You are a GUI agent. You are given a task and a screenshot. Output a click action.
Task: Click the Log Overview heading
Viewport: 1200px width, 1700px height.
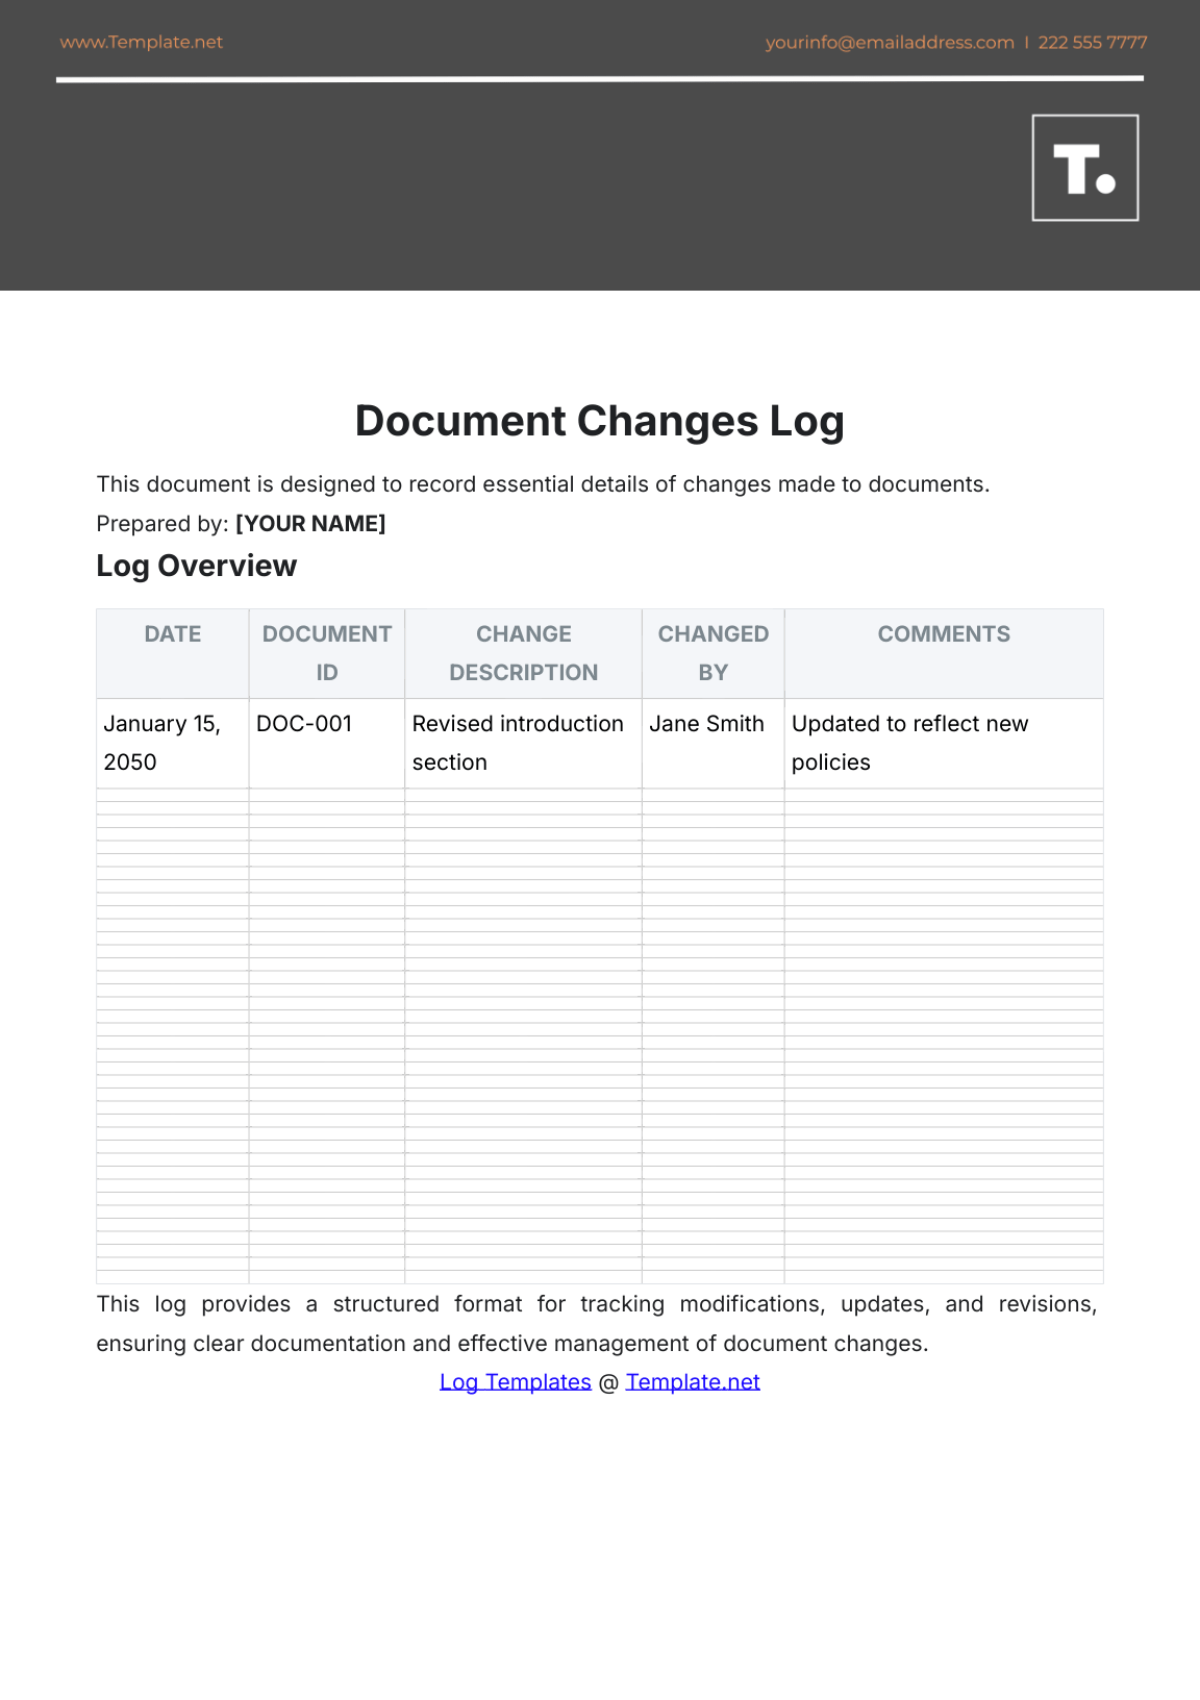(196, 566)
